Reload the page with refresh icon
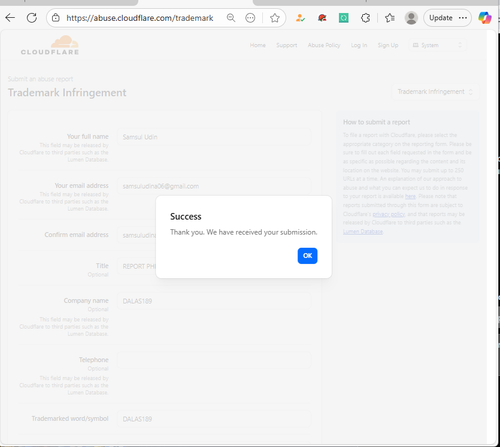The image size is (500, 447). click(32, 18)
